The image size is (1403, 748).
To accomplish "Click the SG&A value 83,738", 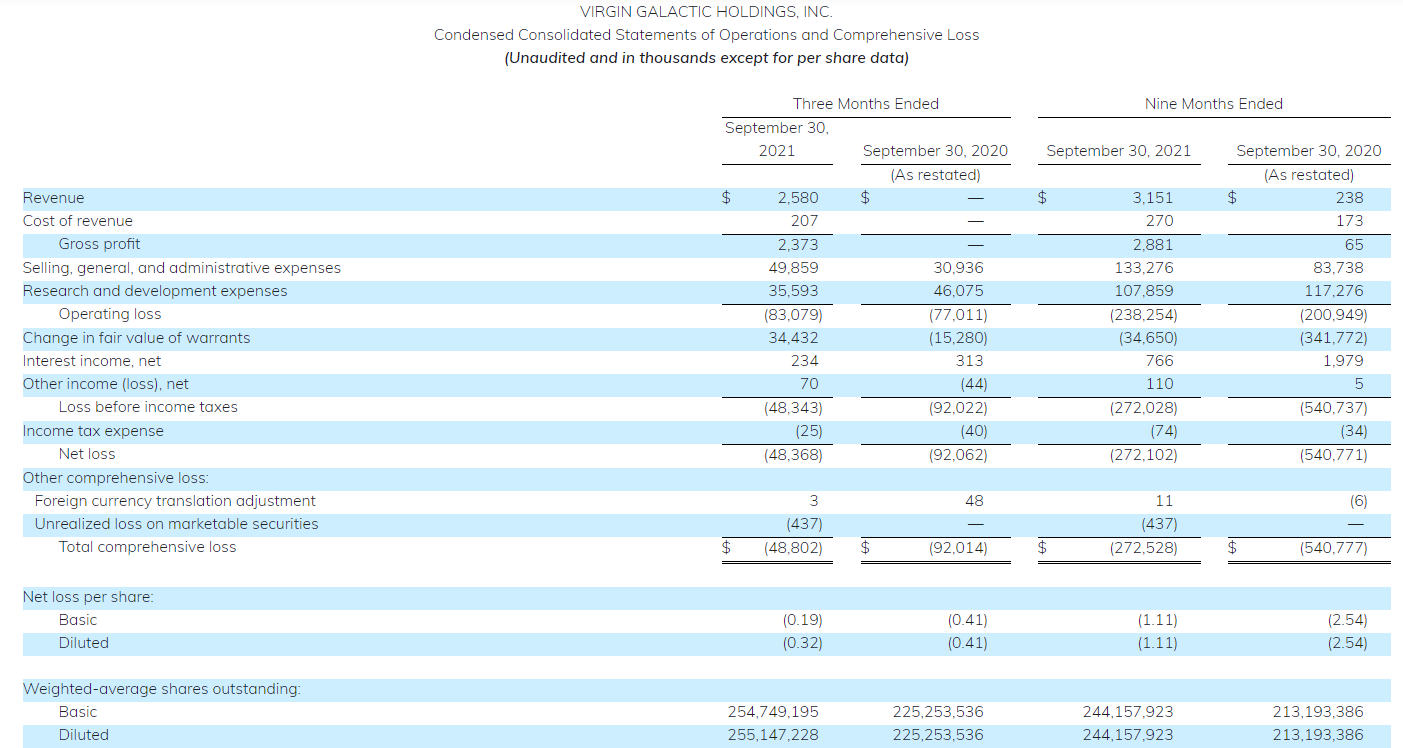I will (1338, 268).
